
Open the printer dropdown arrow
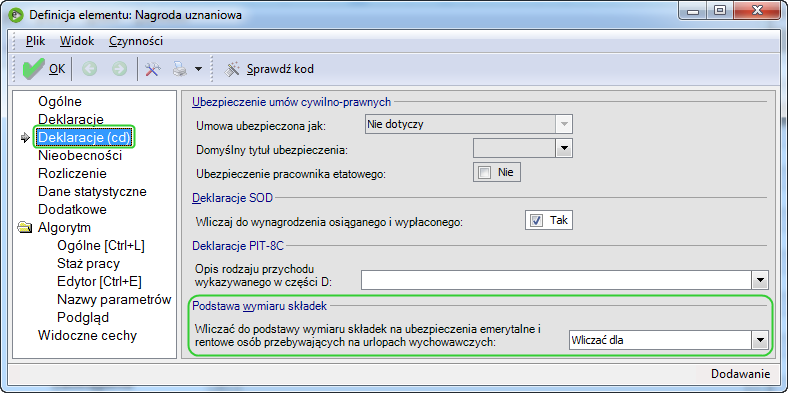(x=198, y=69)
